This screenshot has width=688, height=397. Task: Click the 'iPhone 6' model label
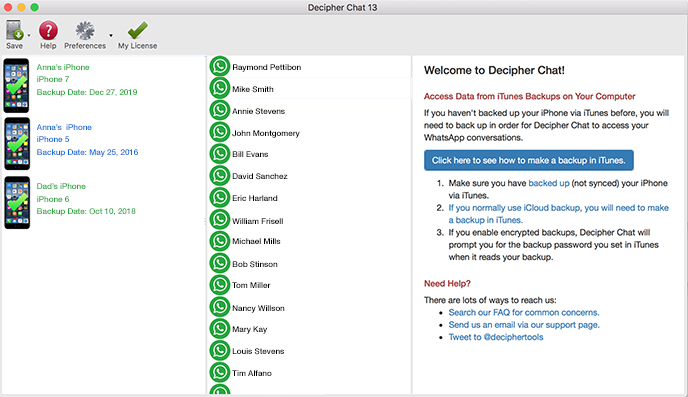pyautogui.click(x=53, y=199)
